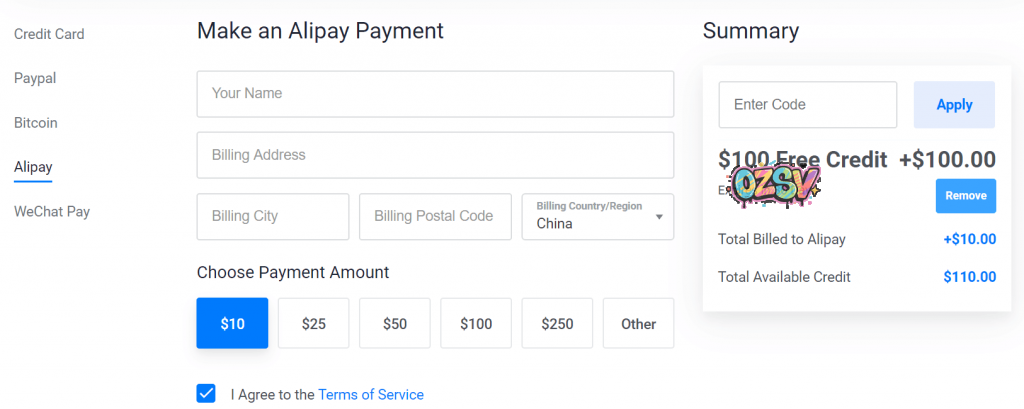Open the Credit Card payment tab
1024x409 pixels.
49,34
